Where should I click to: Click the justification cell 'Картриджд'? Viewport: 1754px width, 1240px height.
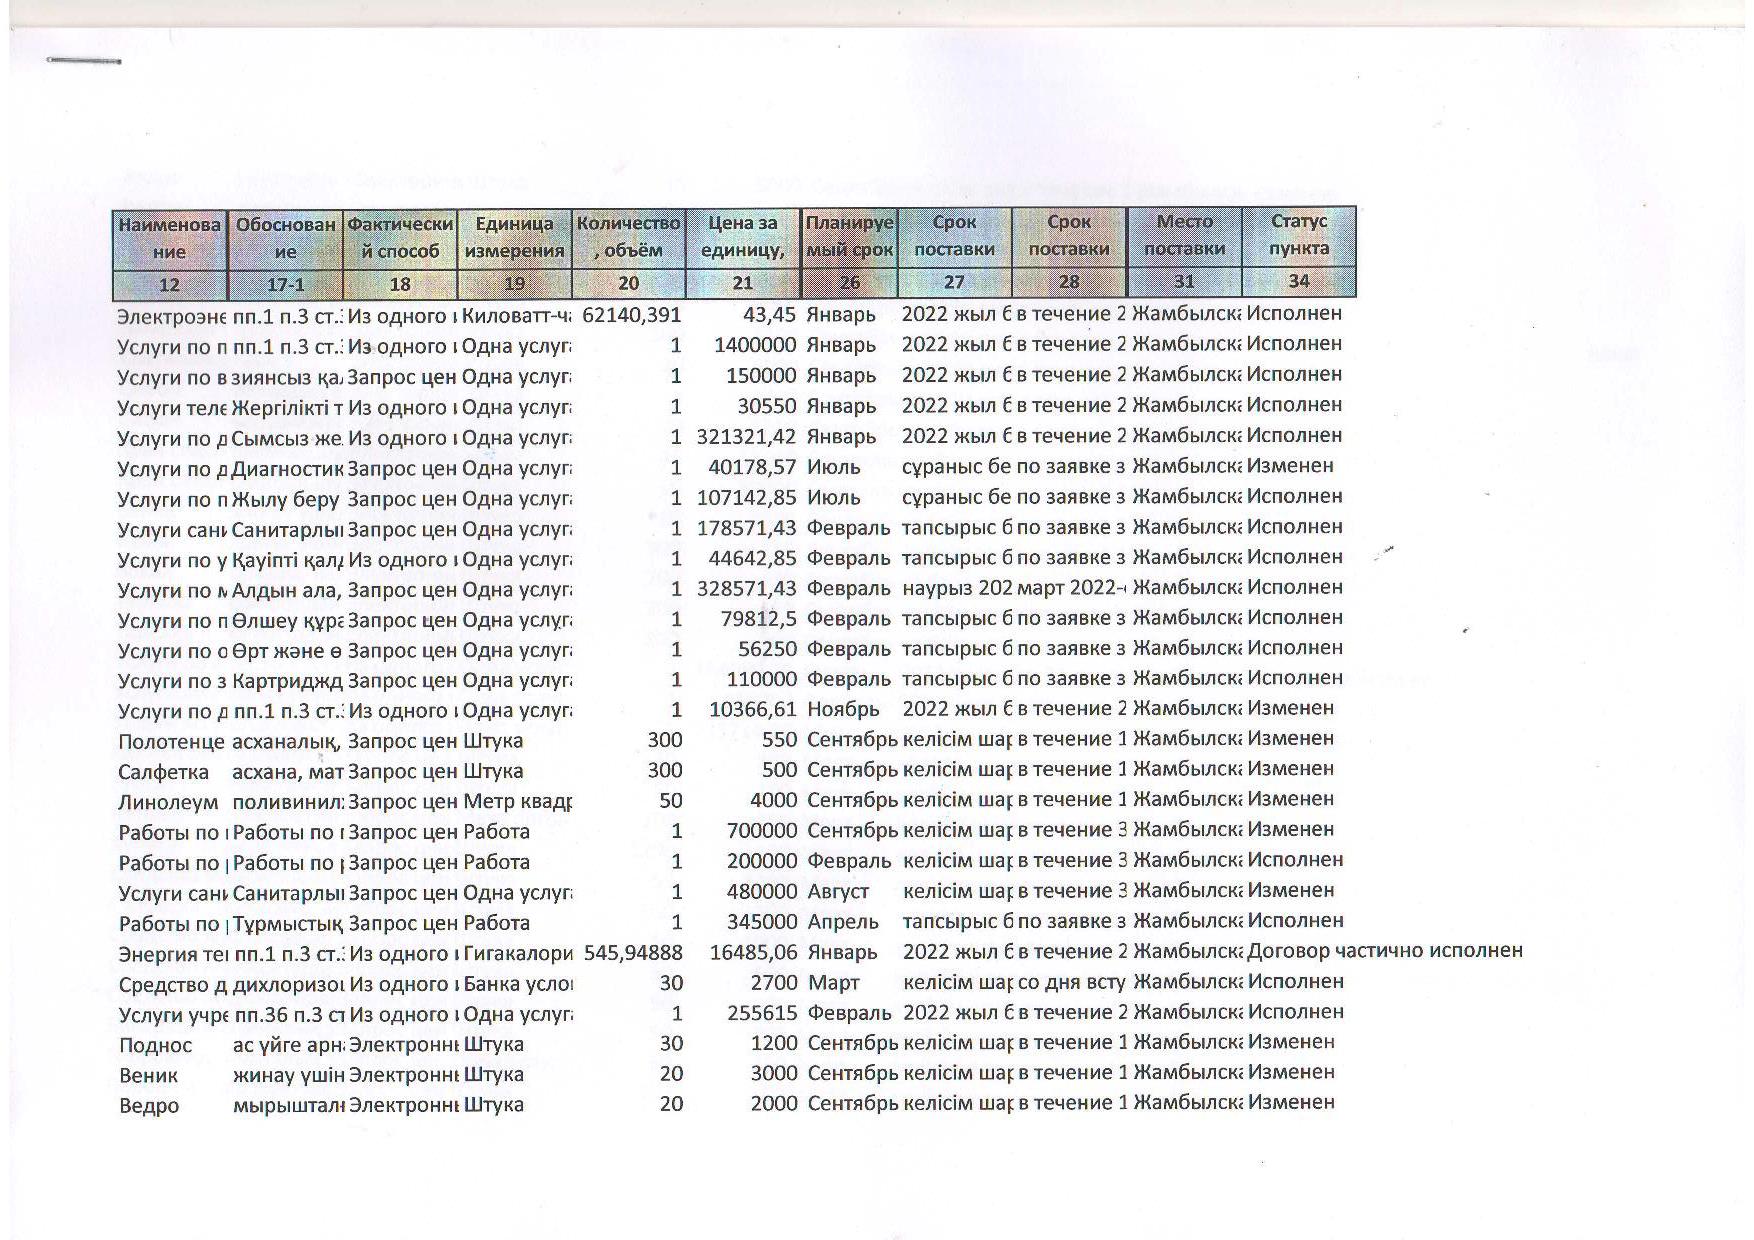287,681
